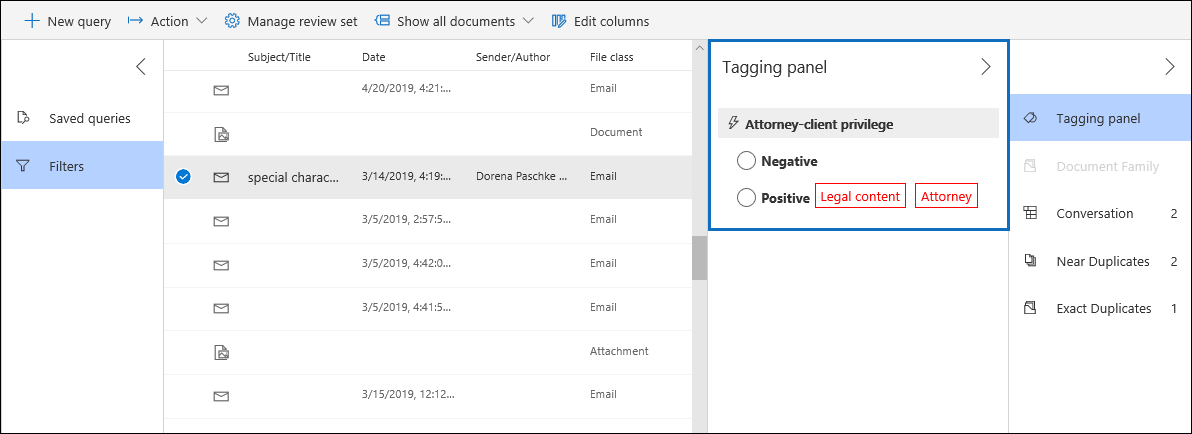Screen dimensions: 1192x434
Task: Click the Near Duplicates icon
Action: click(1030, 261)
